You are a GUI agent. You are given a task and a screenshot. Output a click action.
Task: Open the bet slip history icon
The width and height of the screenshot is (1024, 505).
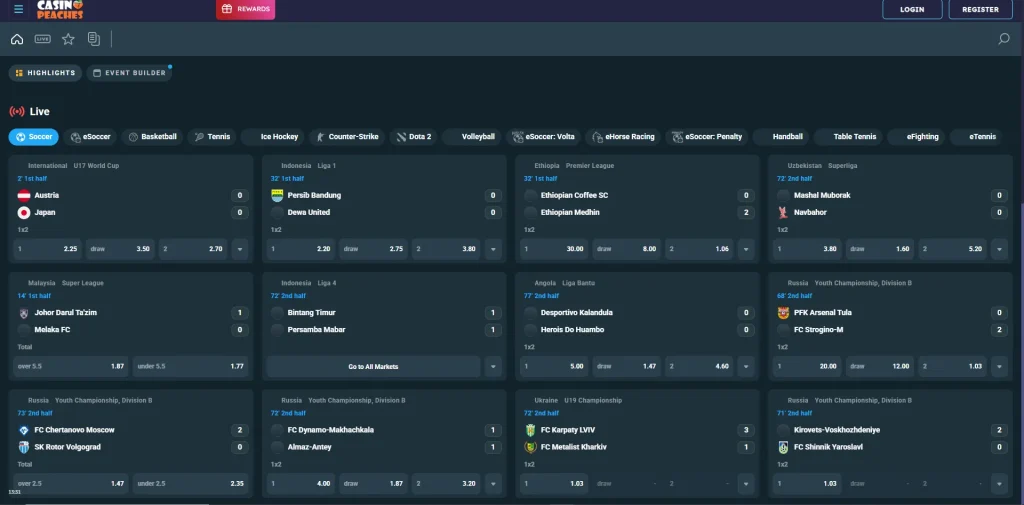[x=94, y=39]
